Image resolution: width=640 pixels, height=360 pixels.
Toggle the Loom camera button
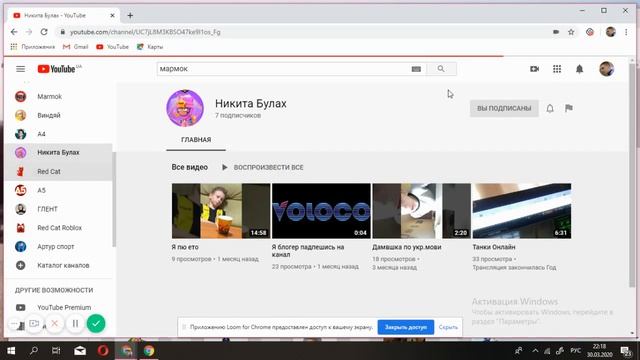[x=34, y=324]
